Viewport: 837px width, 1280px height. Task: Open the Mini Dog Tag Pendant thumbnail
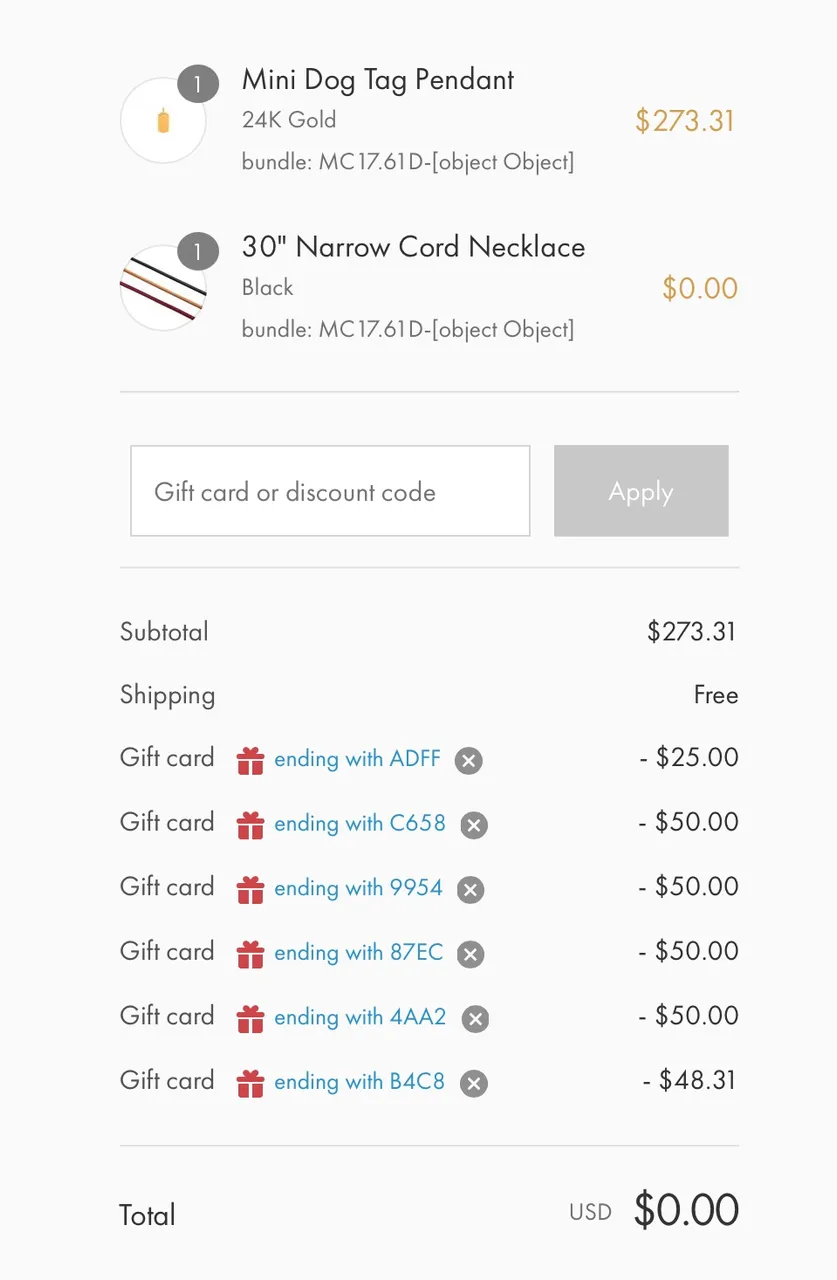tap(163, 121)
